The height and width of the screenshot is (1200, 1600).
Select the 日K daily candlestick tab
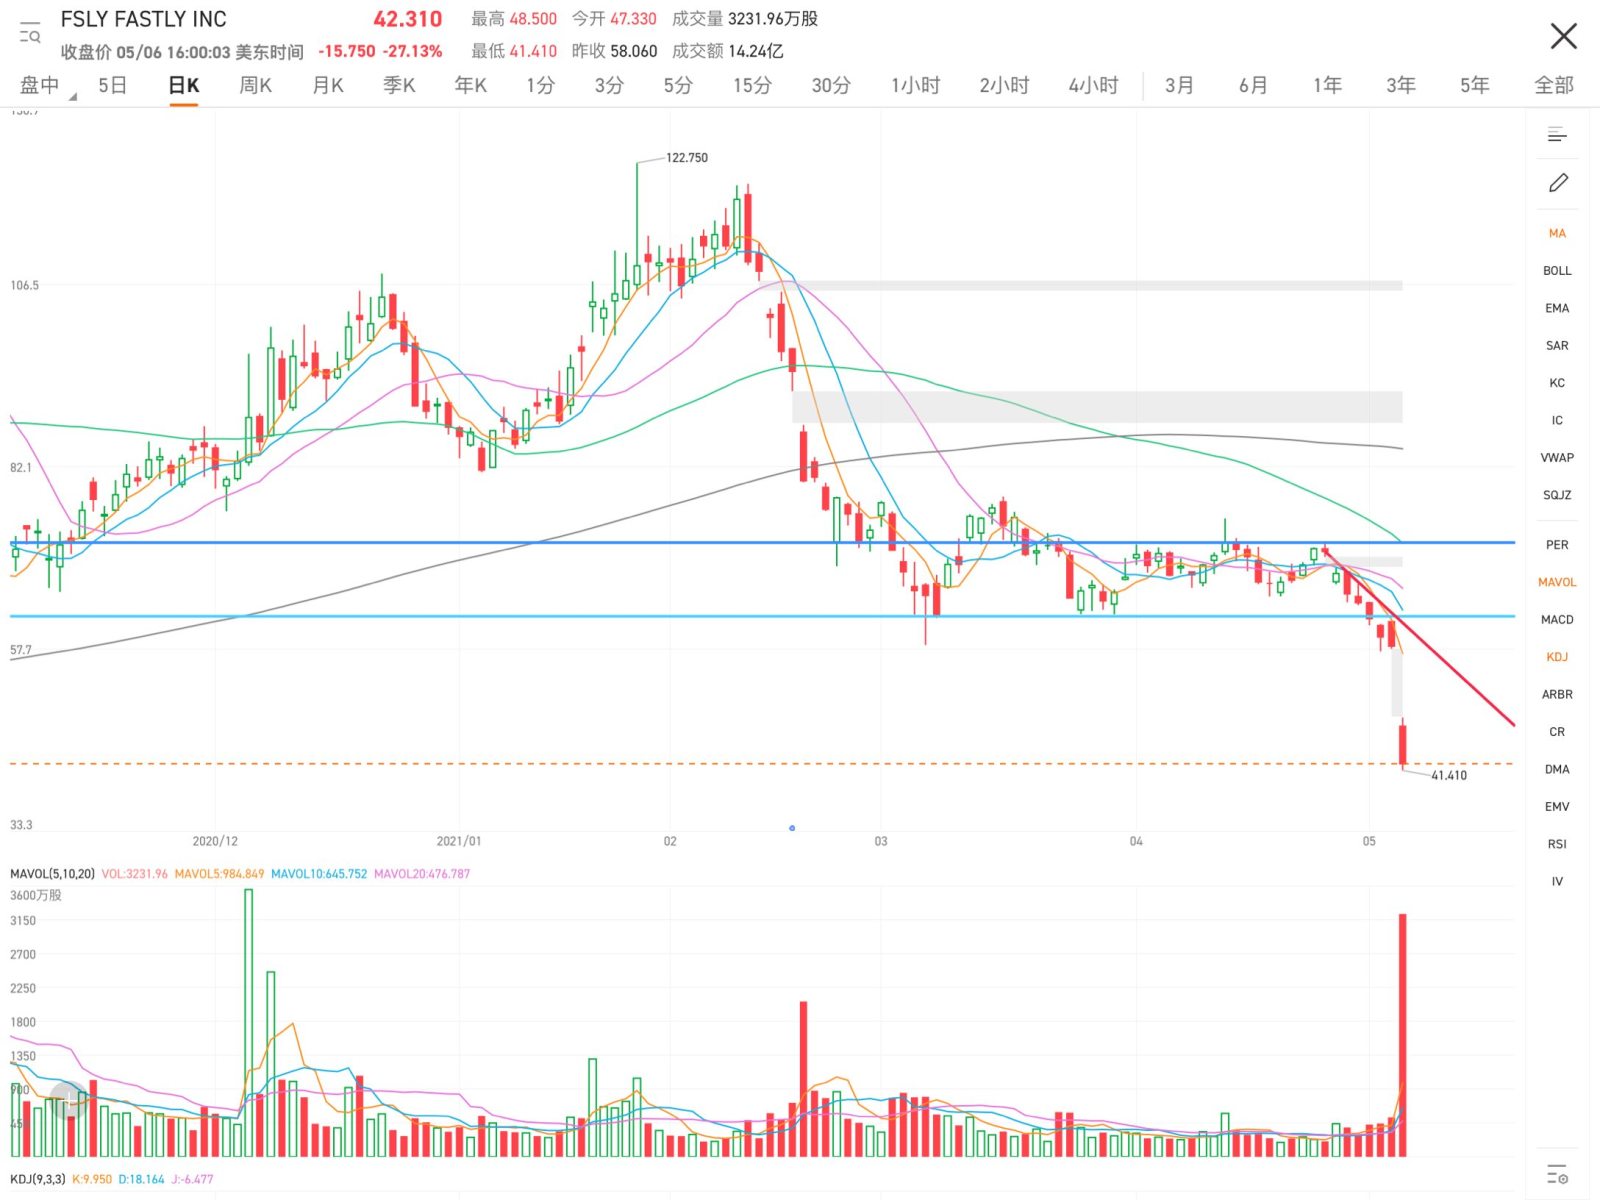click(x=184, y=86)
